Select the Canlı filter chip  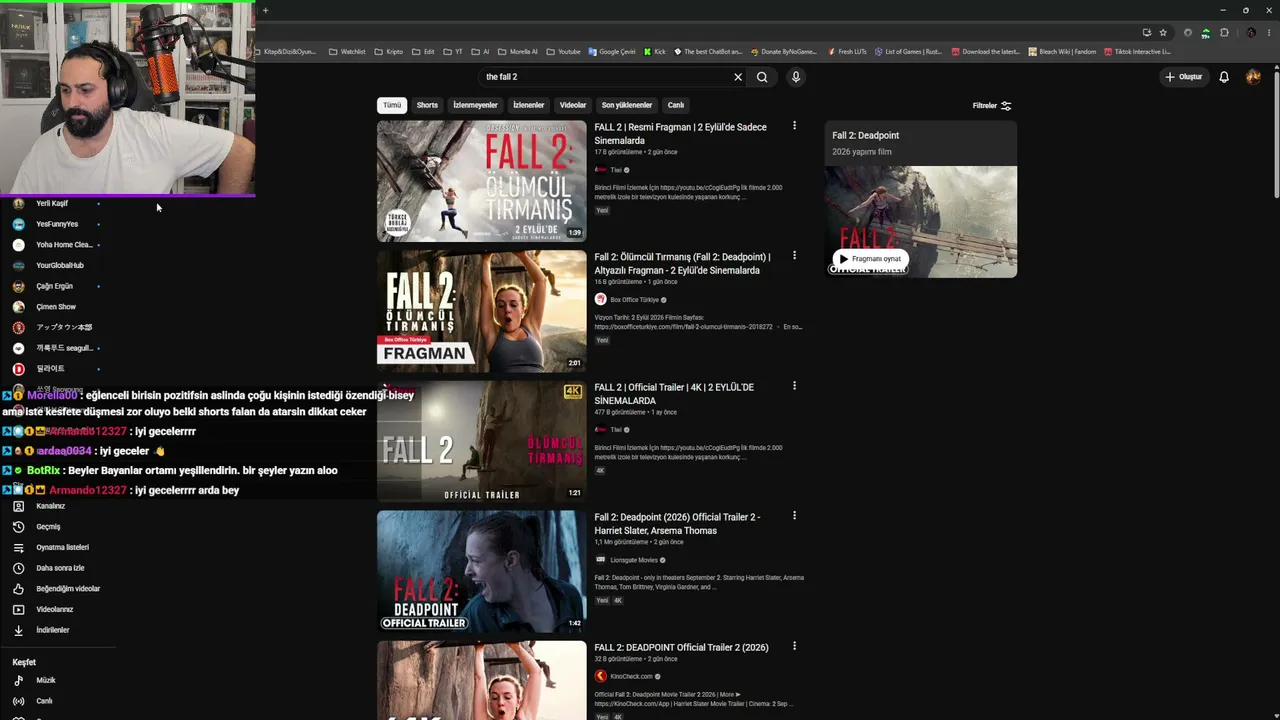pyautogui.click(x=676, y=105)
